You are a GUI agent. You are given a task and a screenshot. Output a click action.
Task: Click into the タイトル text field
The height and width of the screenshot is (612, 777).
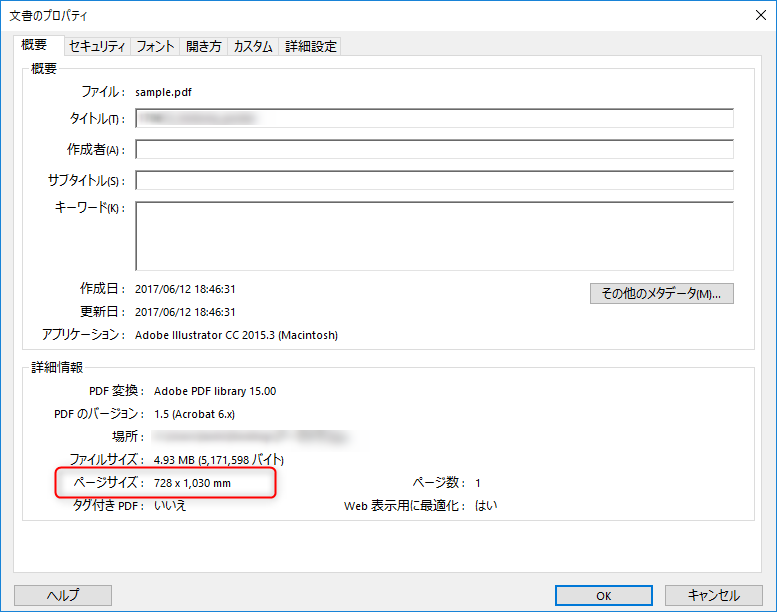point(434,118)
